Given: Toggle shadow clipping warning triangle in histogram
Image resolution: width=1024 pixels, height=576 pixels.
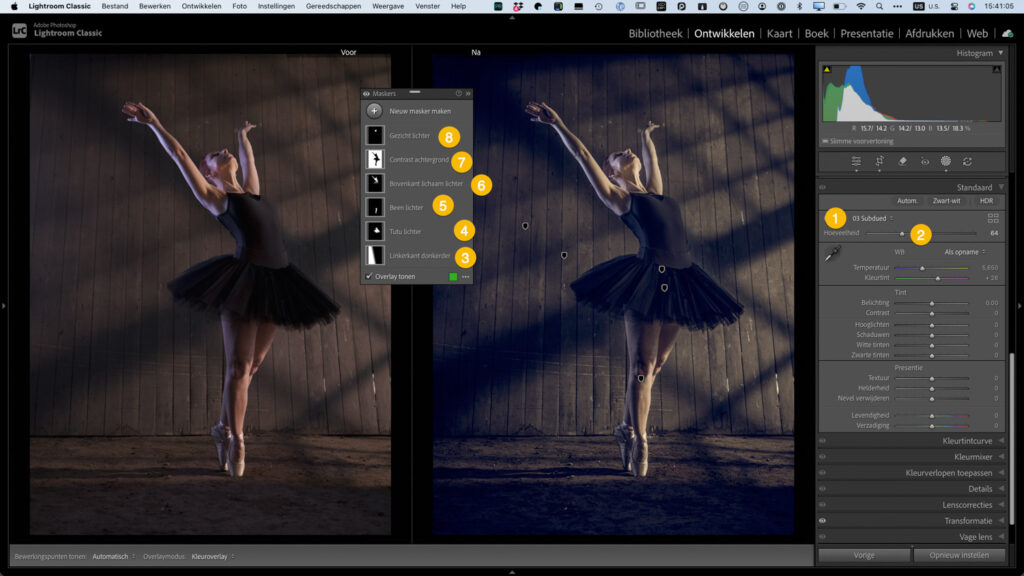Looking at the screenshot, I should coord(827,69).
